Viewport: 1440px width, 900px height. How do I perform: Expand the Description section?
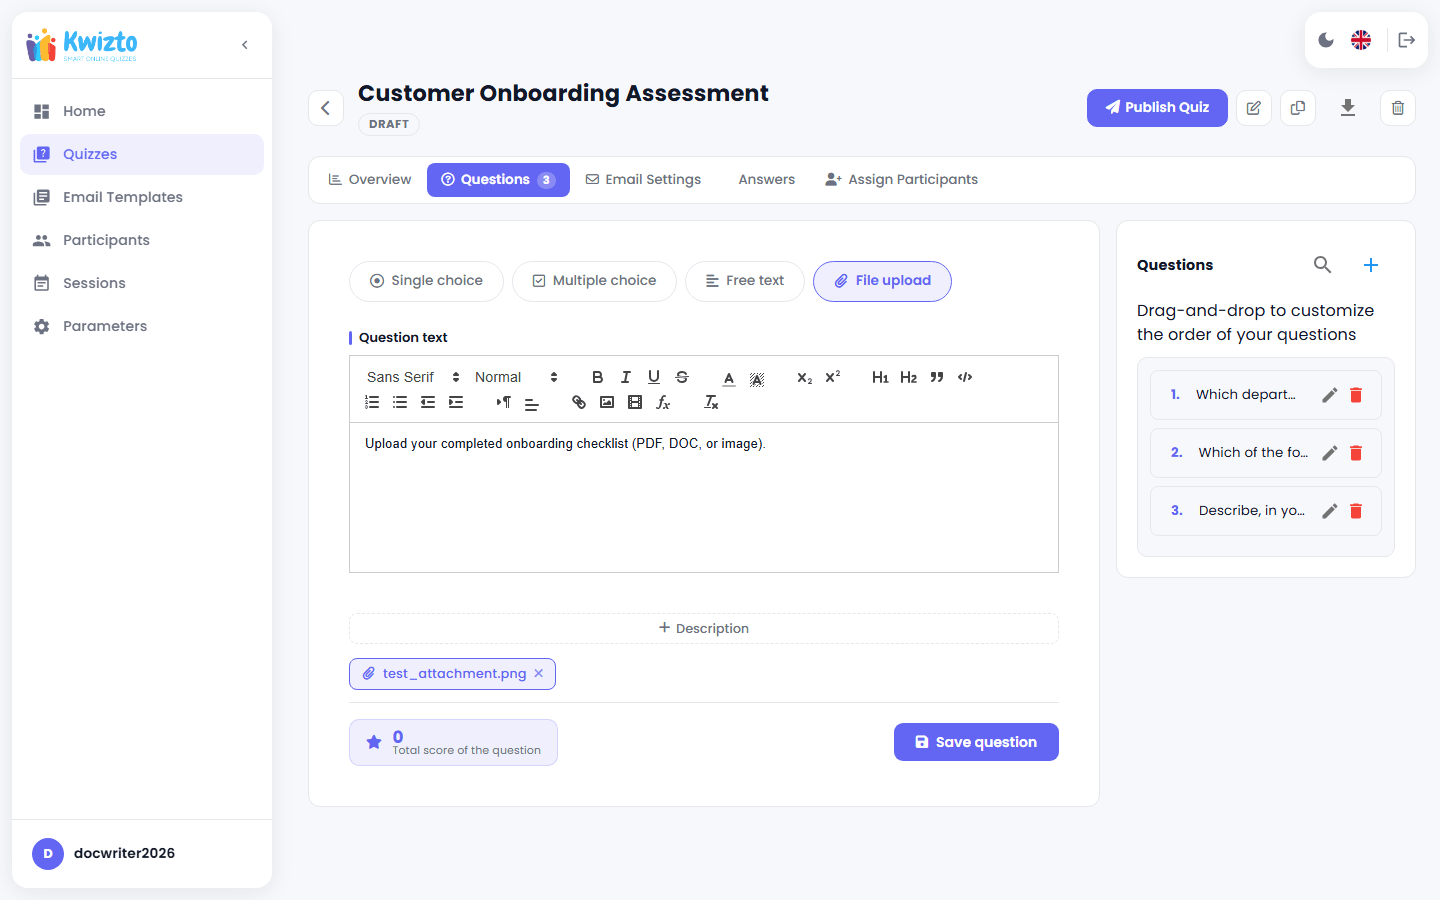(704, 628)
